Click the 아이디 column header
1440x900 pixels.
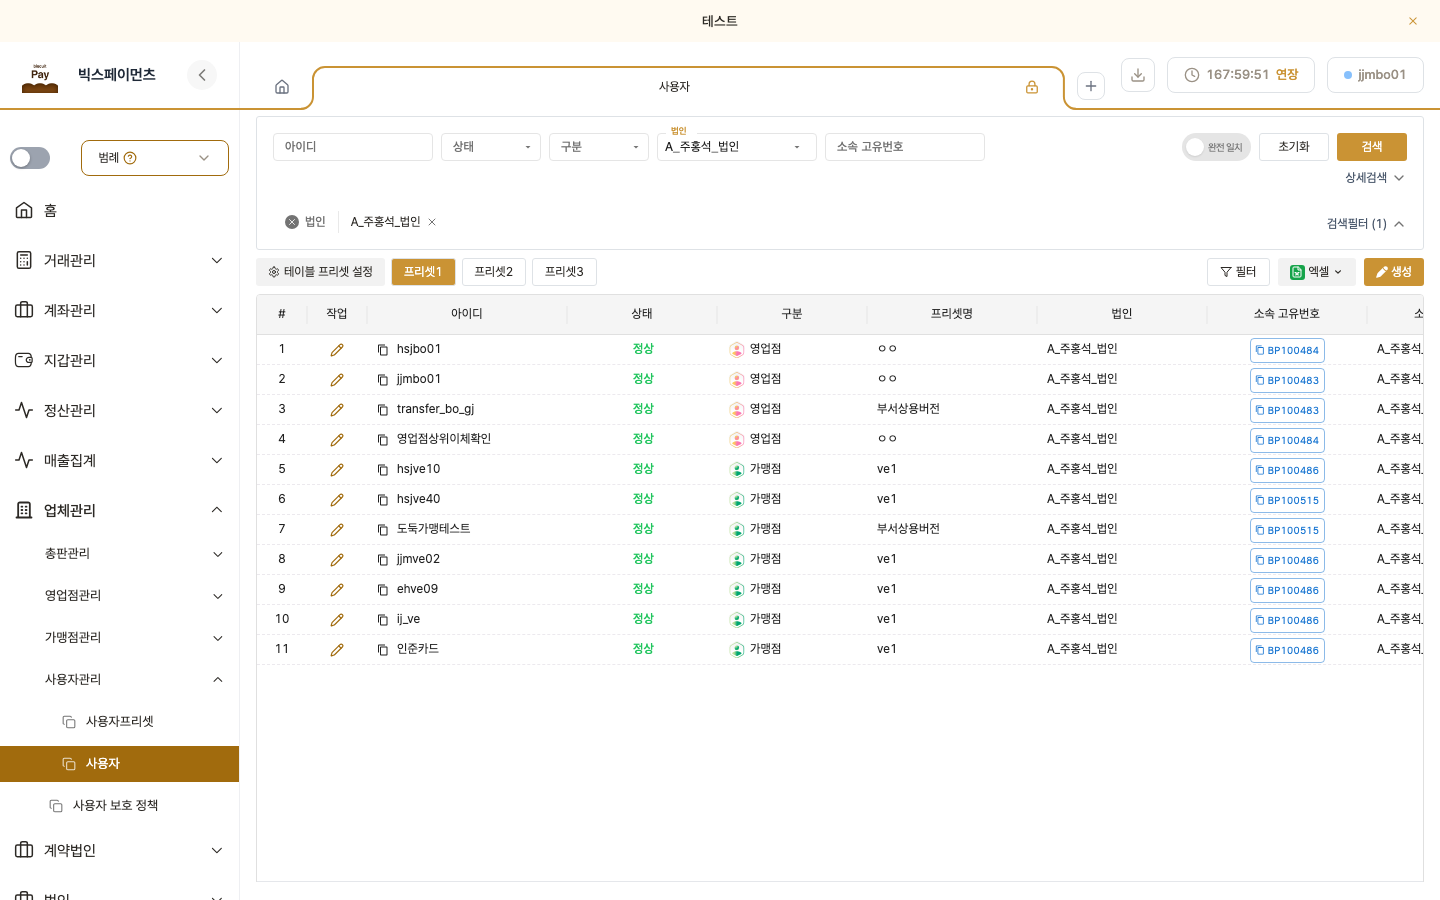click(x=467, y=314)
